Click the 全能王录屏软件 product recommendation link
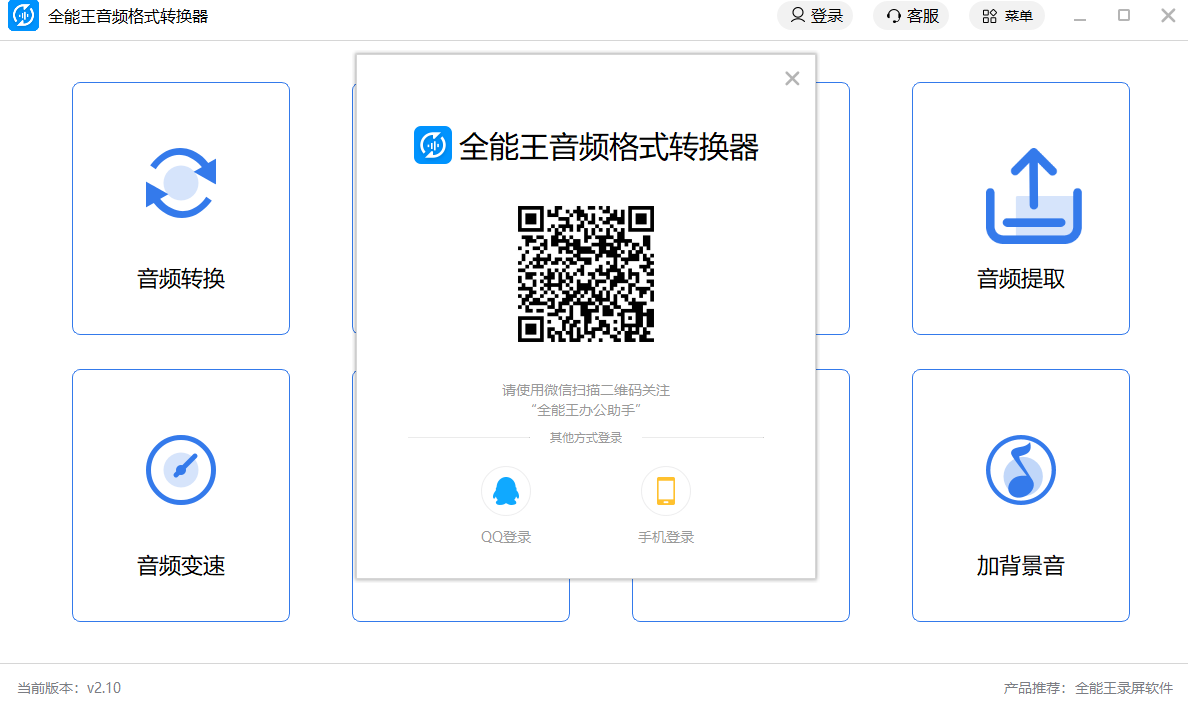The width and height of the screenshot is (1188, 703). tap(1124, 688)
